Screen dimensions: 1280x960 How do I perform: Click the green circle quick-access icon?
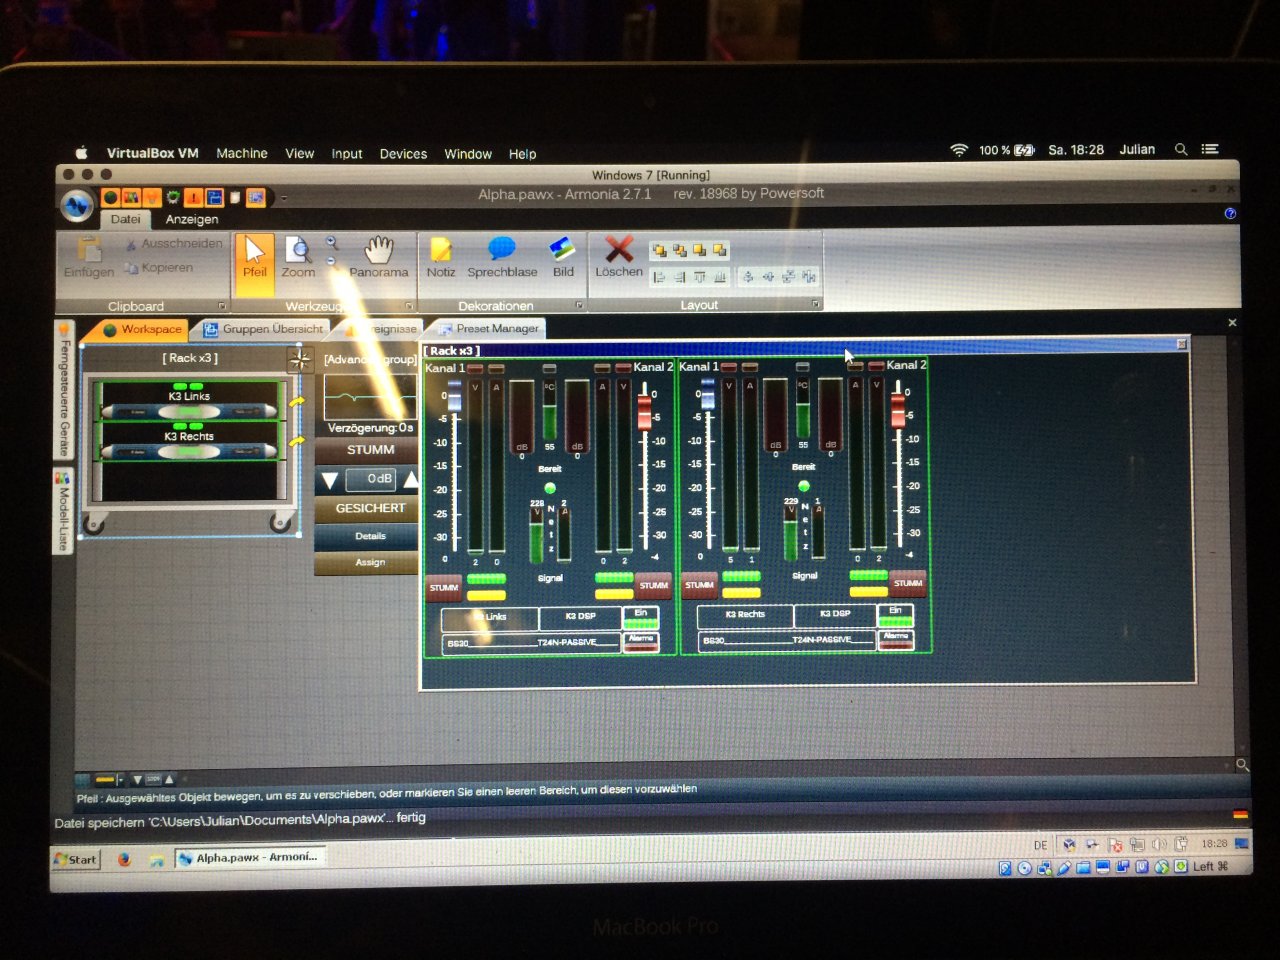pyautogui.click(x=111, y=197)
